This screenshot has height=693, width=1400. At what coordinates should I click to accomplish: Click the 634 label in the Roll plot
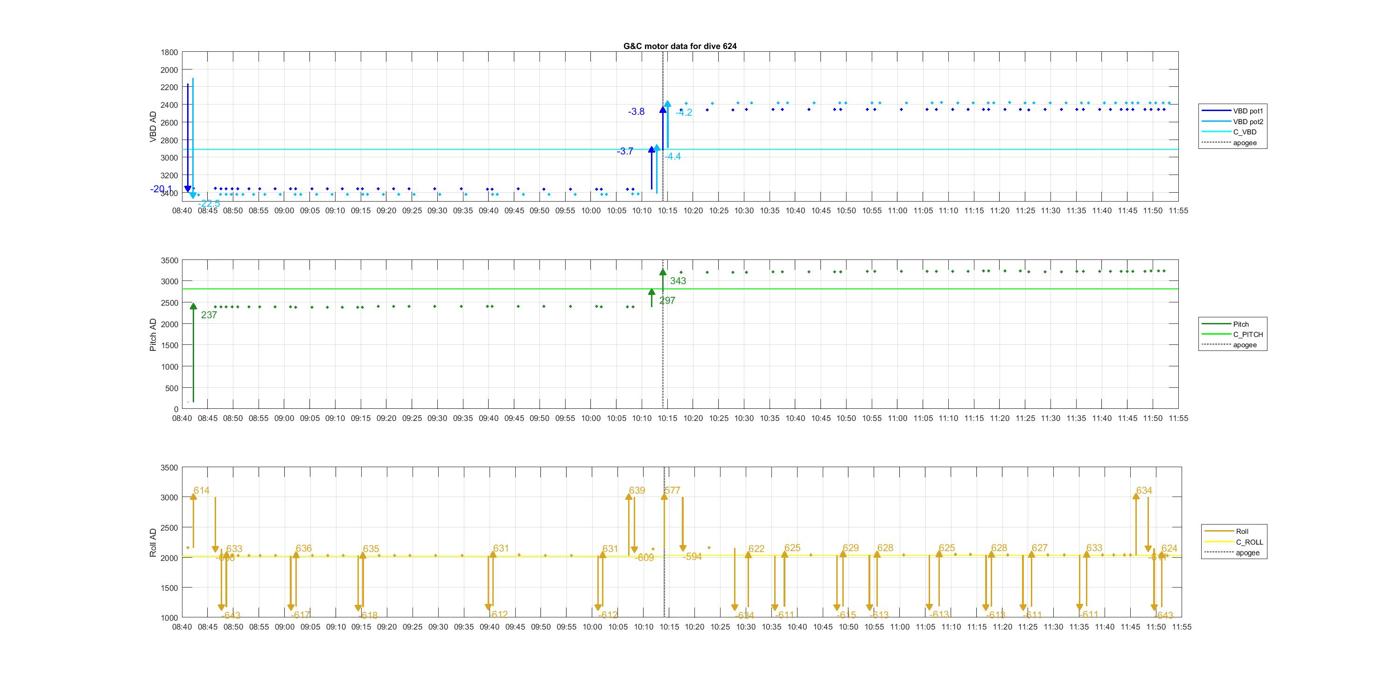[x=1144, y=491]
